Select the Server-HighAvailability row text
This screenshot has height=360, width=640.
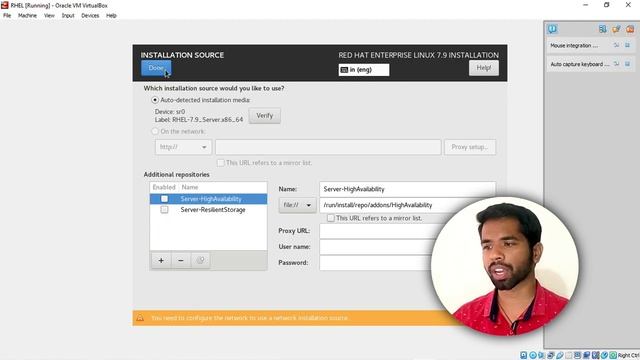[x=211, y=199]
